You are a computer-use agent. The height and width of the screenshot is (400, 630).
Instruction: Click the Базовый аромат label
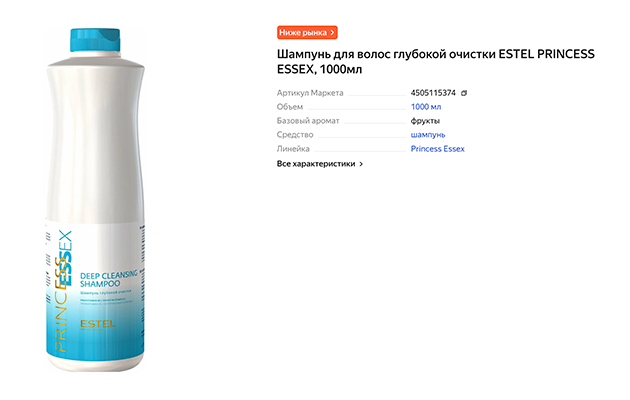pyautogui.click(x=308, y=121)
